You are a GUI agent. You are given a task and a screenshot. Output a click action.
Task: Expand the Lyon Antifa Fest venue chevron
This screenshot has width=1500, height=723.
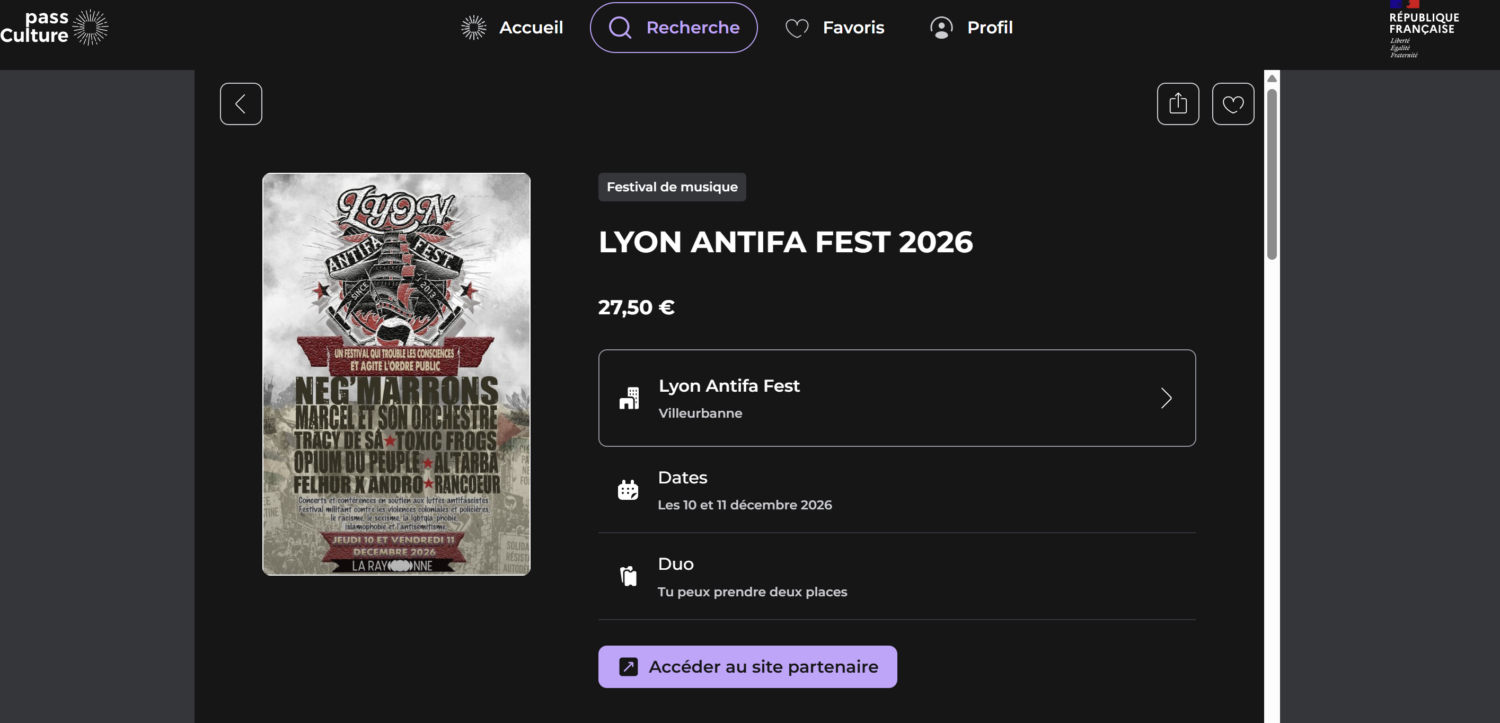1166,398
